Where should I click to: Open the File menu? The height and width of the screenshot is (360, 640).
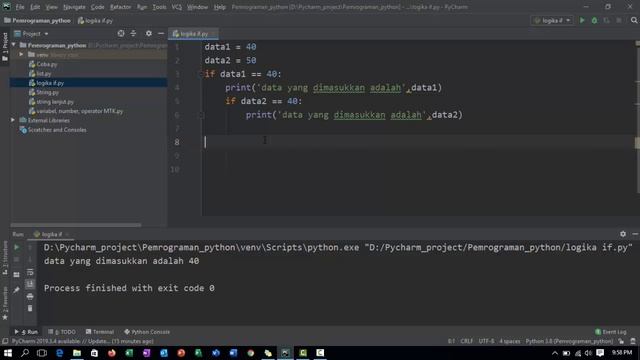20,7
